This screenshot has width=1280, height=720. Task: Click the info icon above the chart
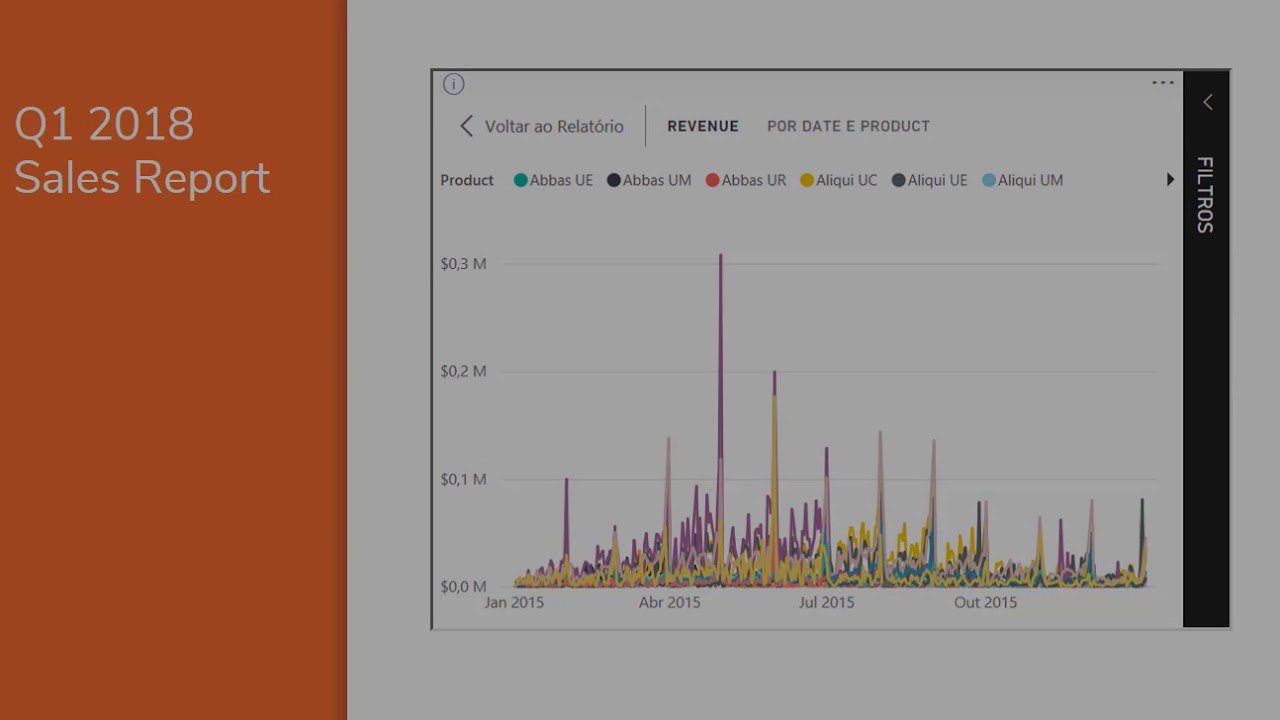click(453, 84)
